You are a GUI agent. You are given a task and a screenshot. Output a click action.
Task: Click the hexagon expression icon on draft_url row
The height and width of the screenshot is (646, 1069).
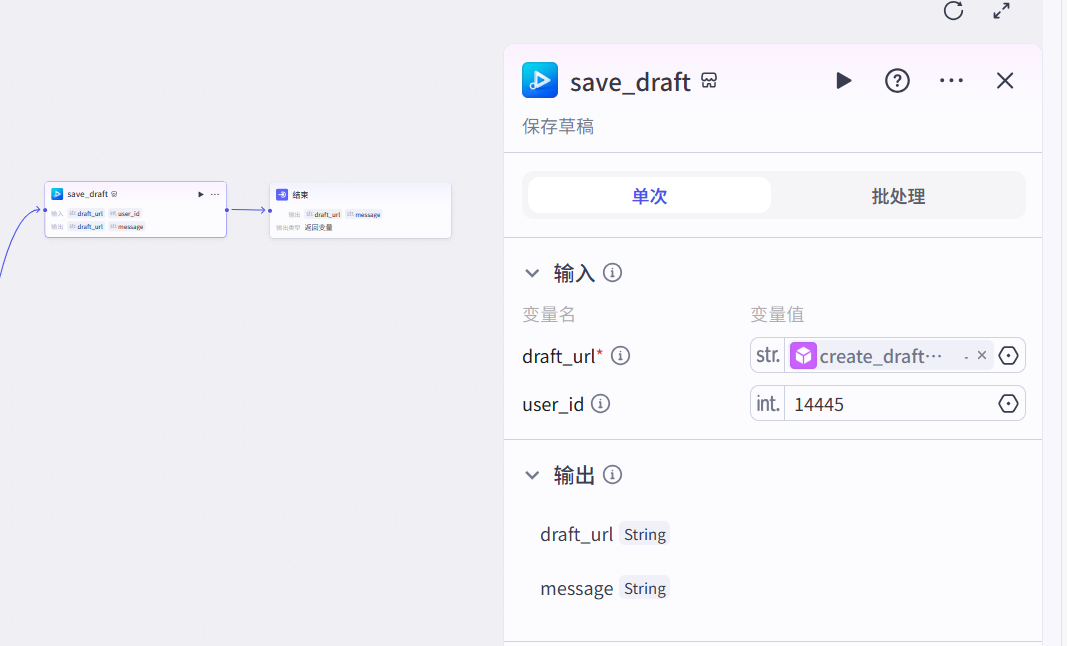click(1008, 355)
